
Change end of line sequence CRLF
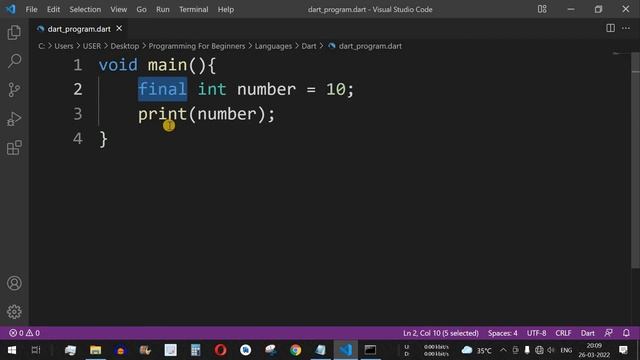point(563,333)
